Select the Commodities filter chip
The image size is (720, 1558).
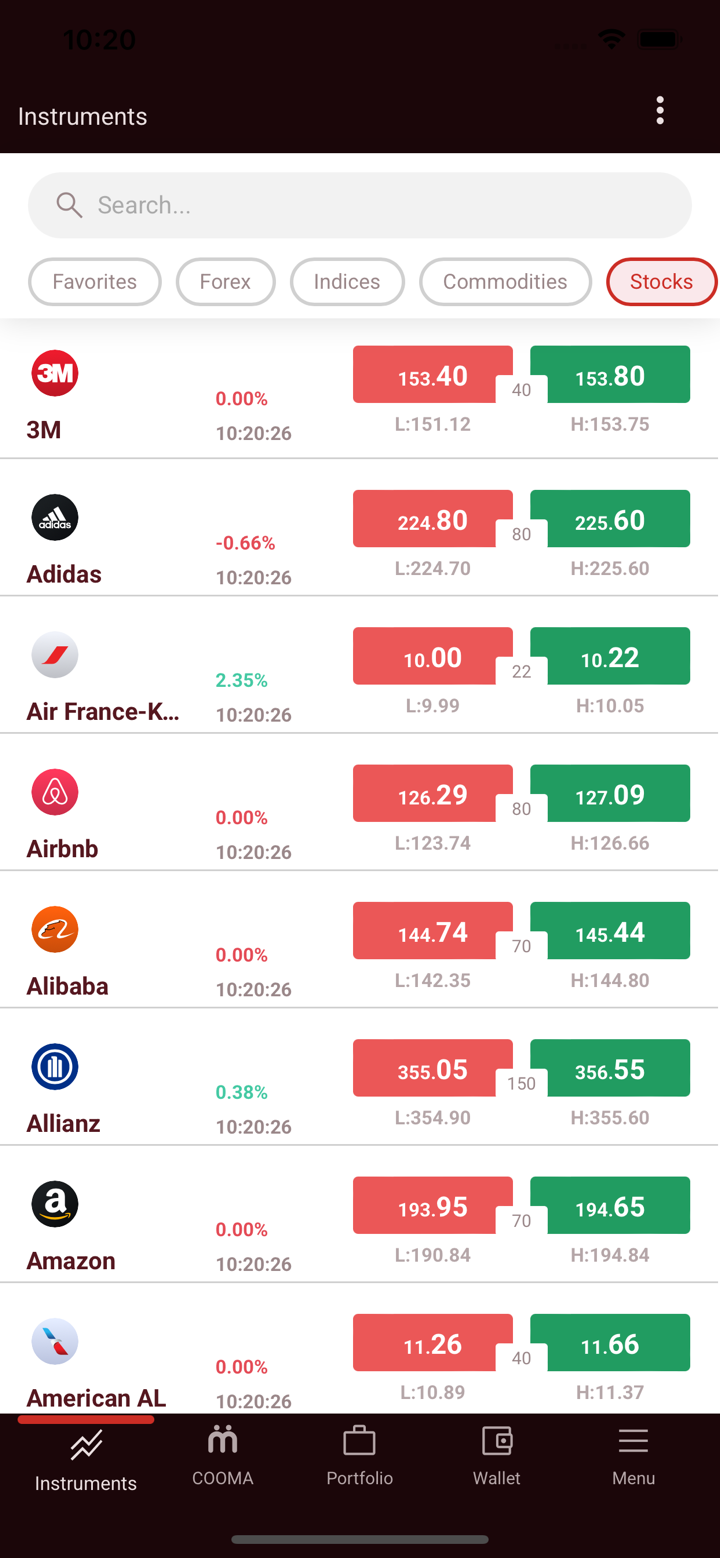click(505, 282)
